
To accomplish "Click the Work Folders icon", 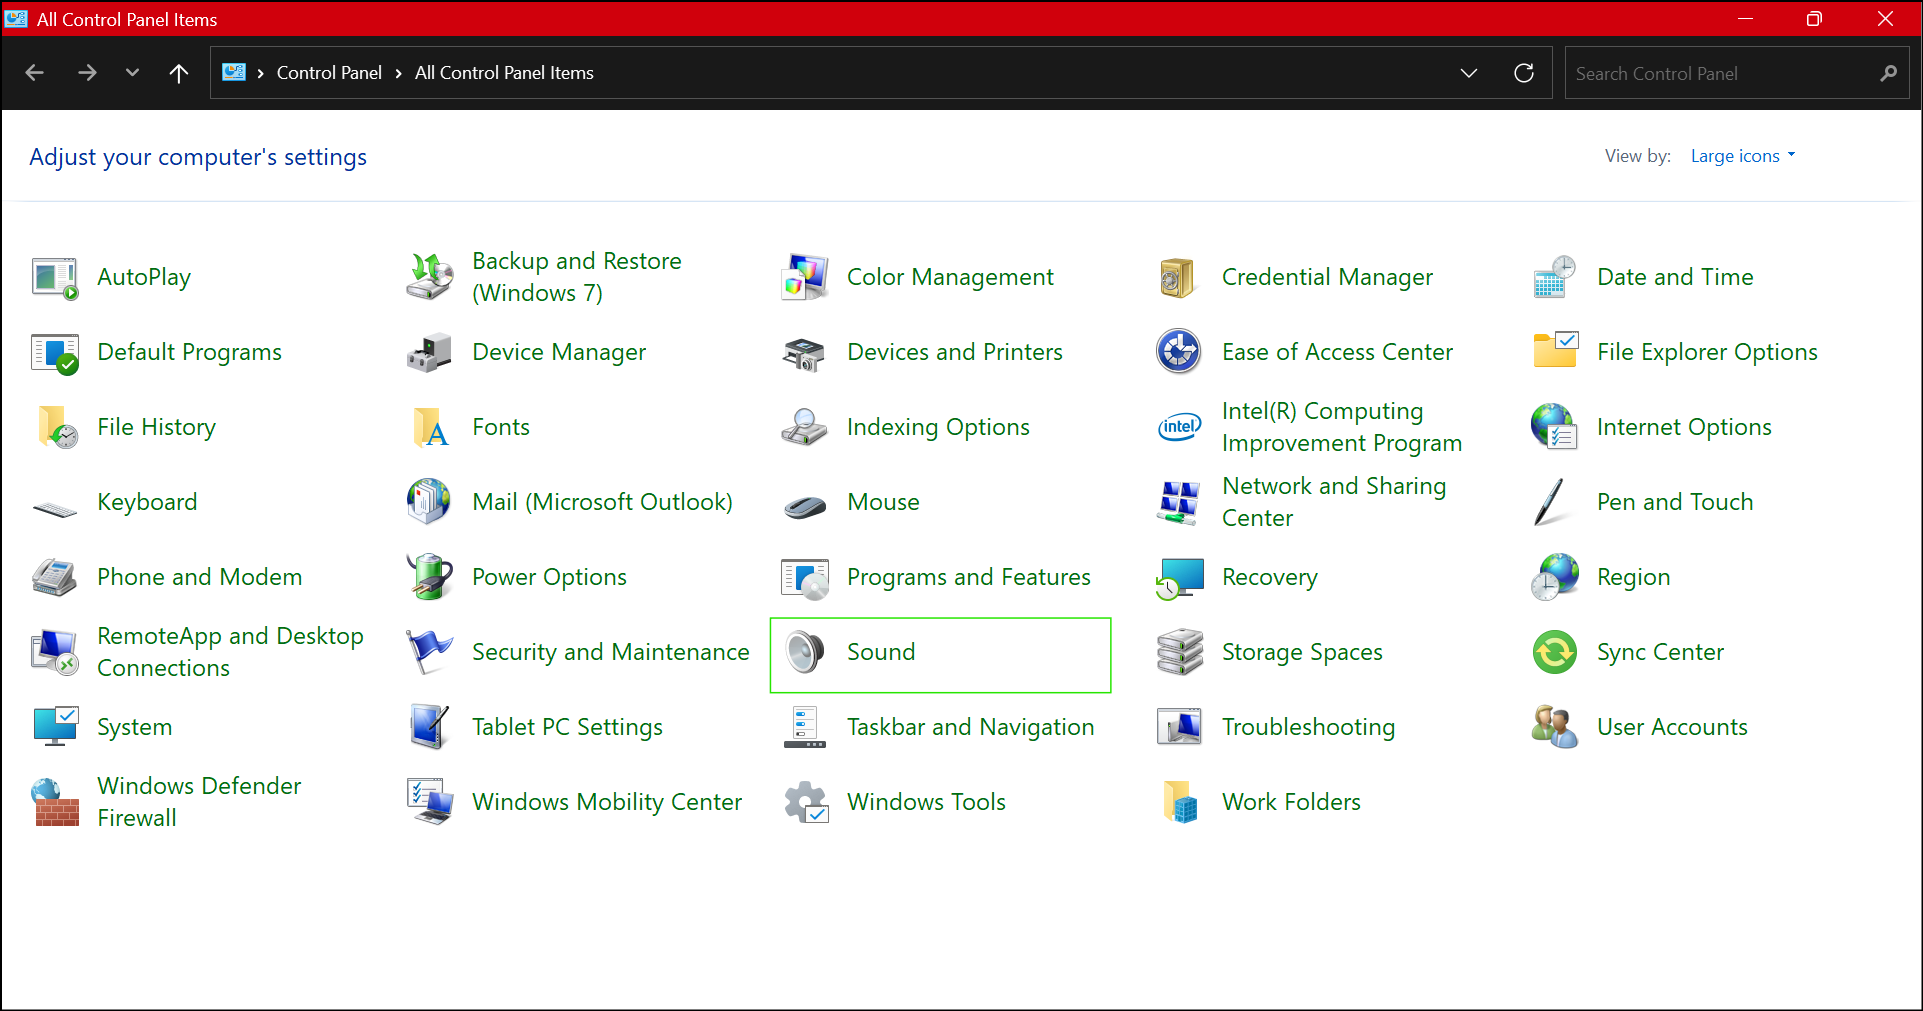I will pyautogui.click(x=1179, y=802).
